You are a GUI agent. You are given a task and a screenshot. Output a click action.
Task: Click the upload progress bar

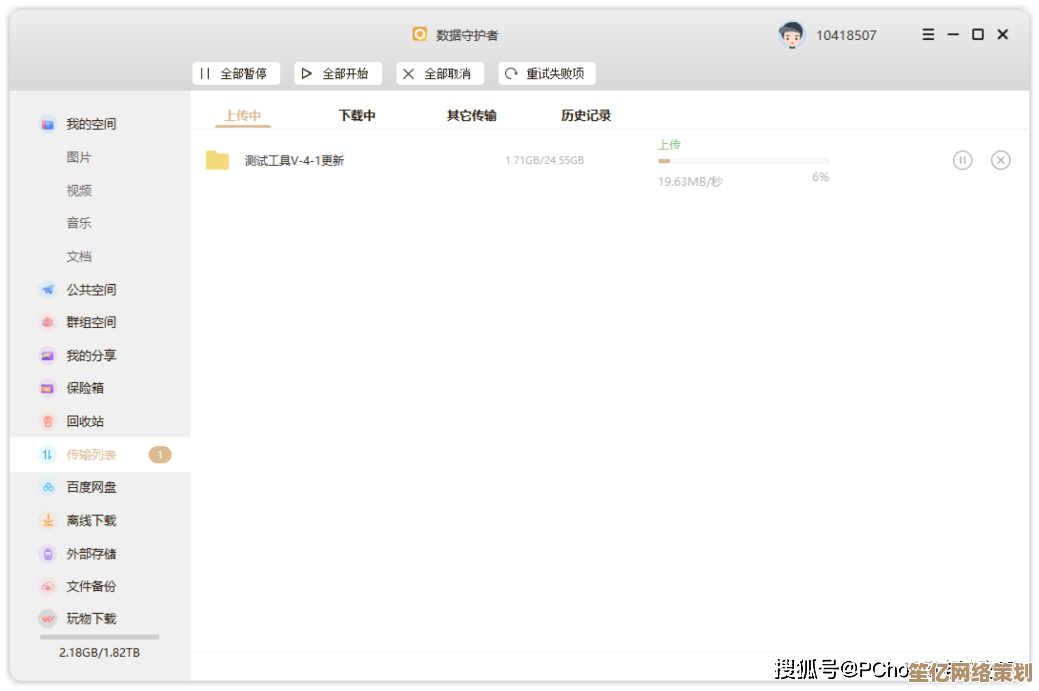pos(743,161)
